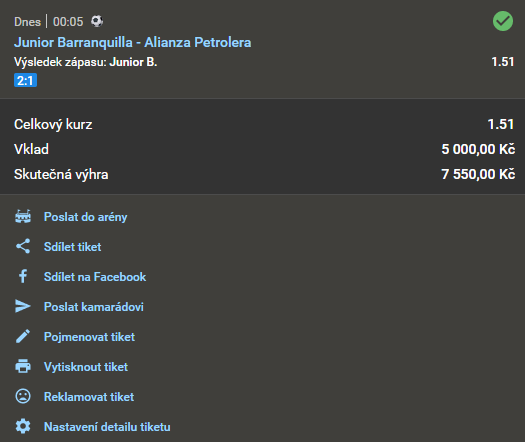The image size is (525, 442).
Task: Click the soccer ball sport icon
Action: [97, 21]
